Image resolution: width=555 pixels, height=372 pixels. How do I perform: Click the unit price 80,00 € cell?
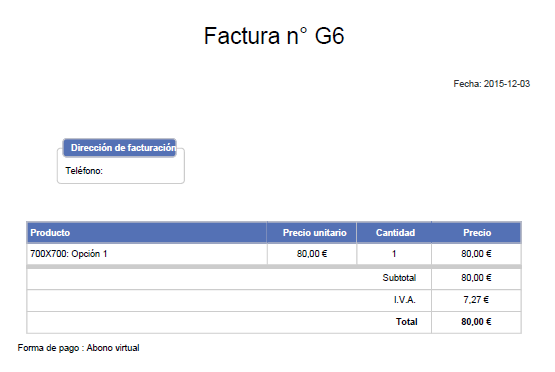coord(312,254)
